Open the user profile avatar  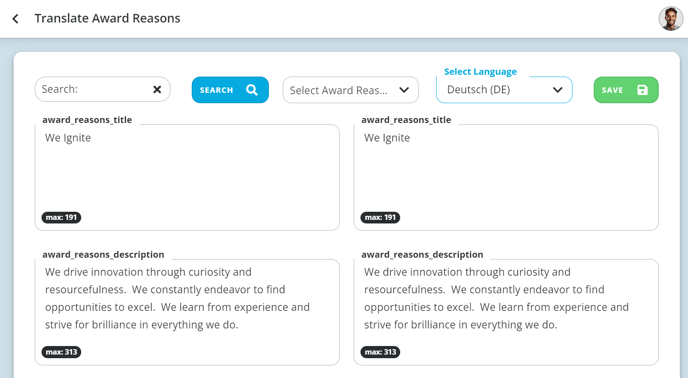coord(670,18)
